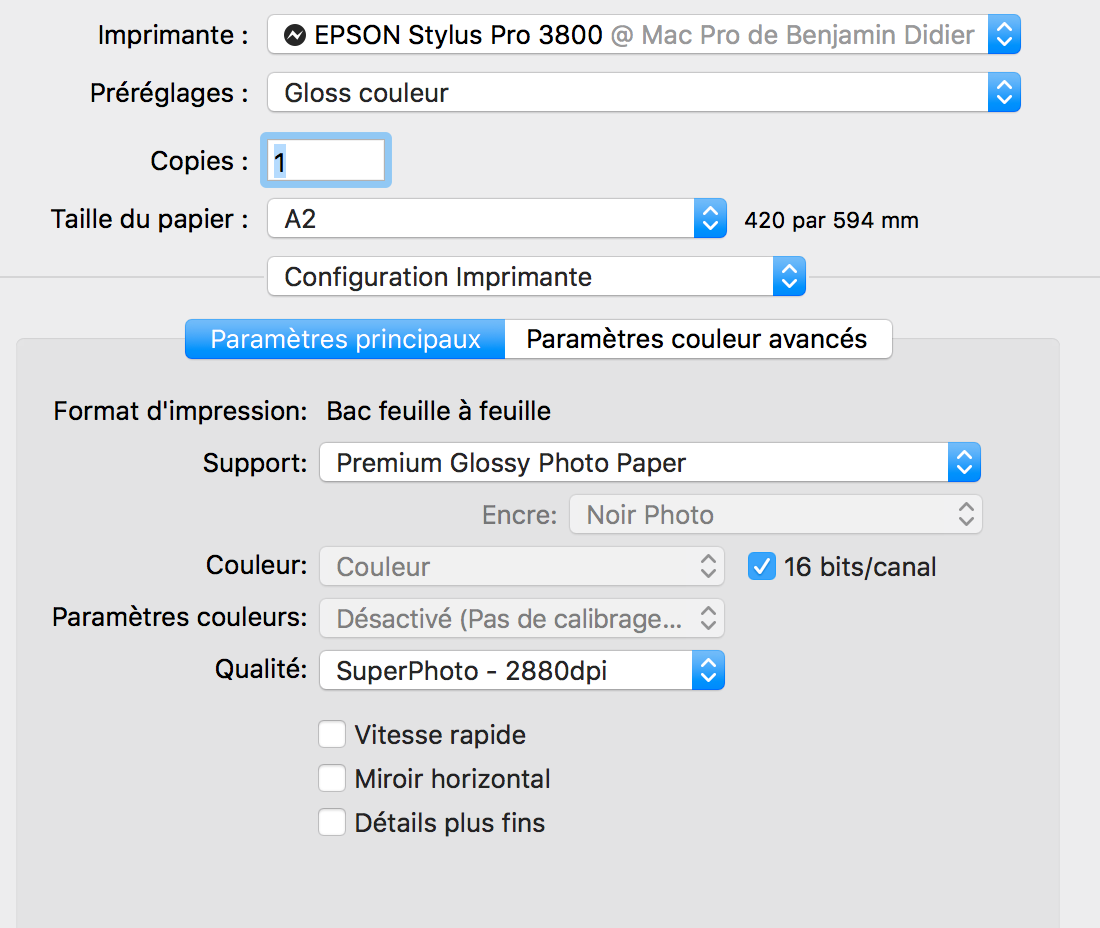Enable the Vitesse rapide checkbox
Viewport: 1100px width, 928px height.
tap(332, 735)
